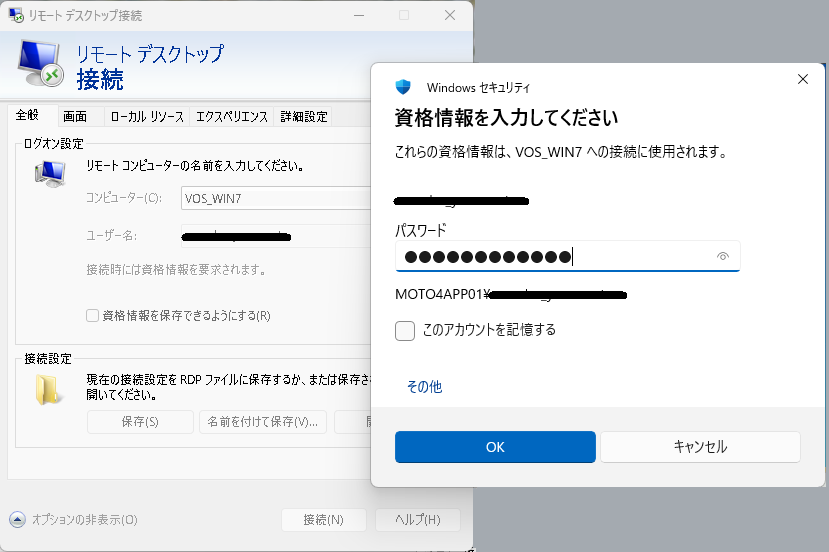Click the large Remote Desktop banner icon
The image size is (829, 552).
[x=41, y=65]
